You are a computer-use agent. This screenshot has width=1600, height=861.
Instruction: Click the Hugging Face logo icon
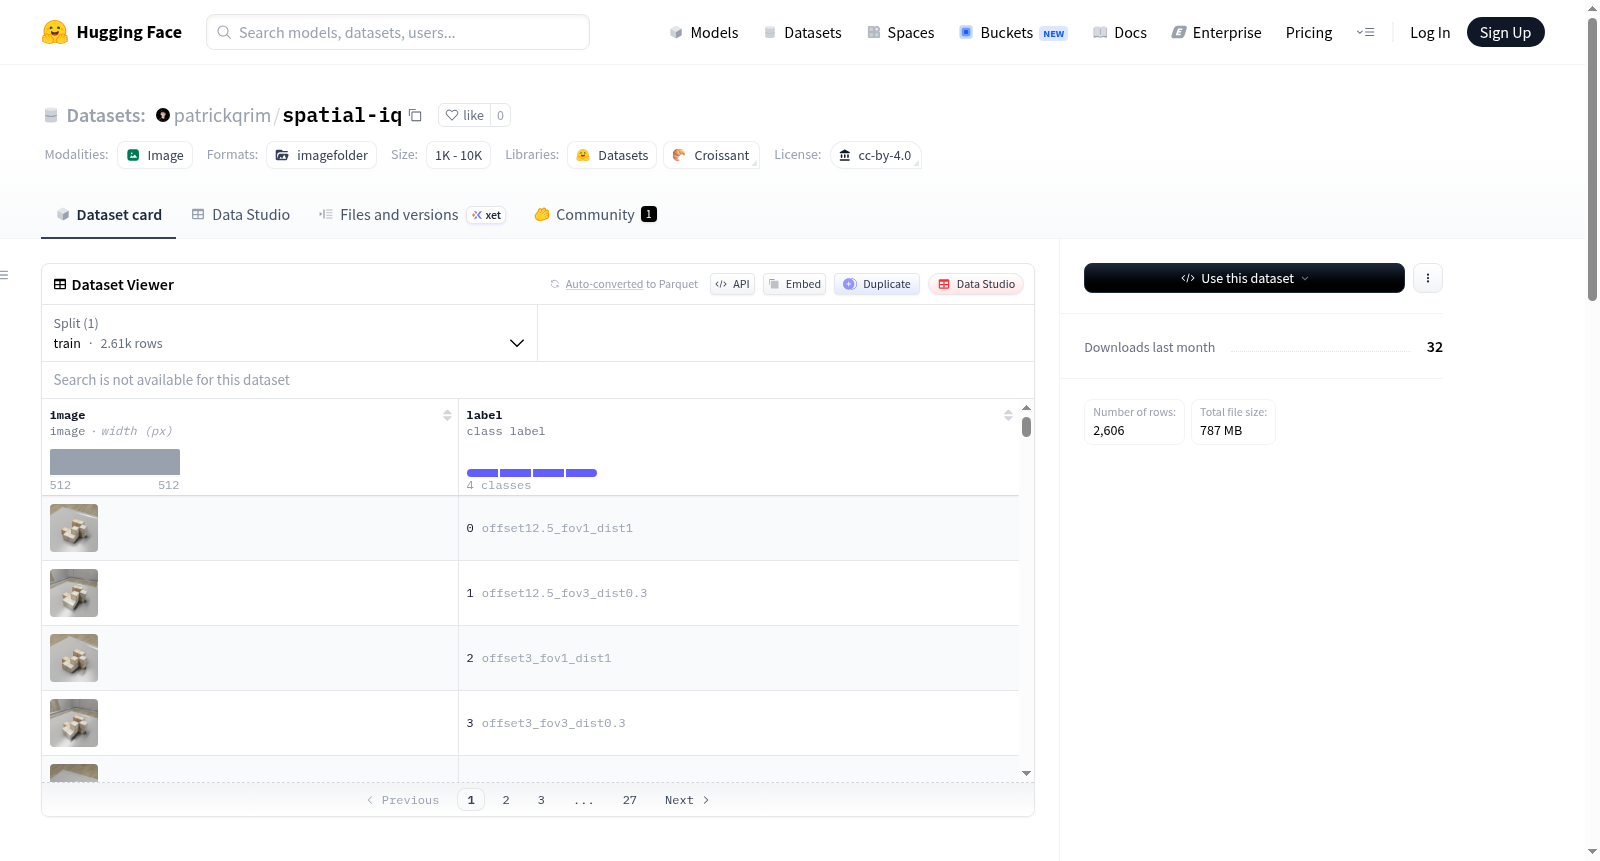[55, 32]
